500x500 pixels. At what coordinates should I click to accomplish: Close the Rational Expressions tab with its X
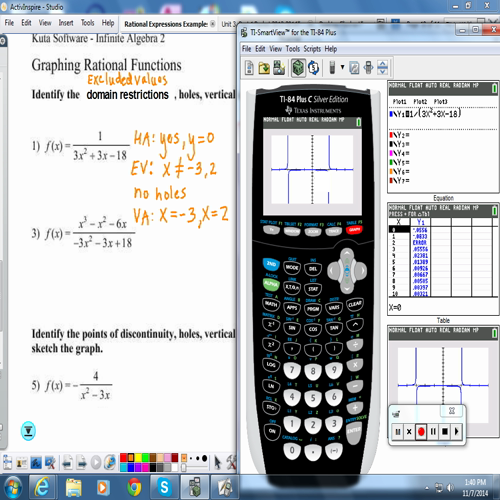click(x=212, y=24)
